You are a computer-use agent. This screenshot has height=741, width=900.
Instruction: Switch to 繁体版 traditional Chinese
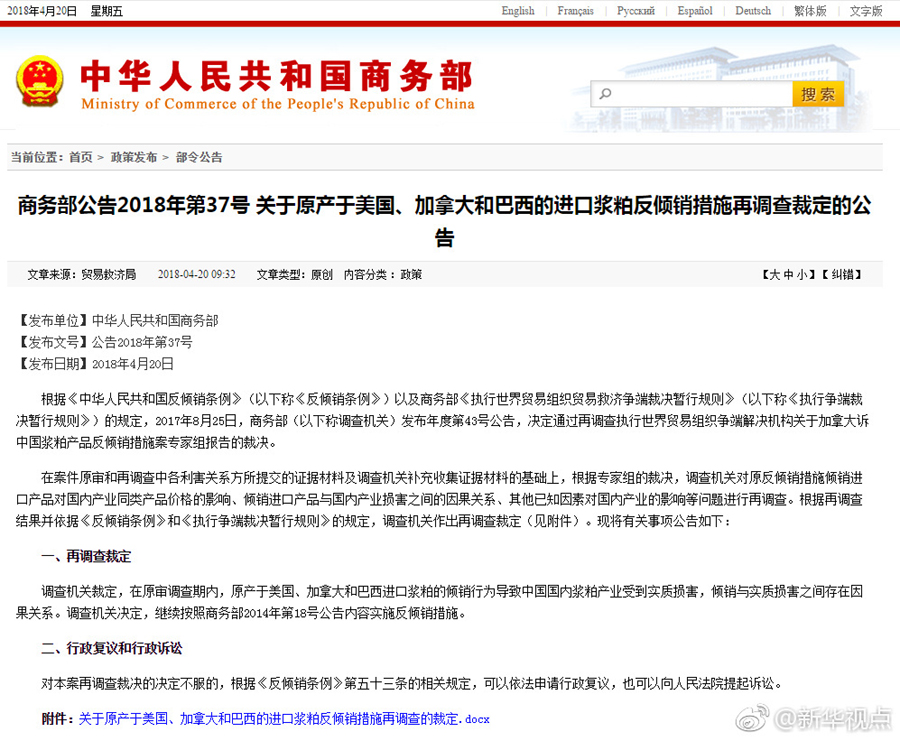pos(810,11)
